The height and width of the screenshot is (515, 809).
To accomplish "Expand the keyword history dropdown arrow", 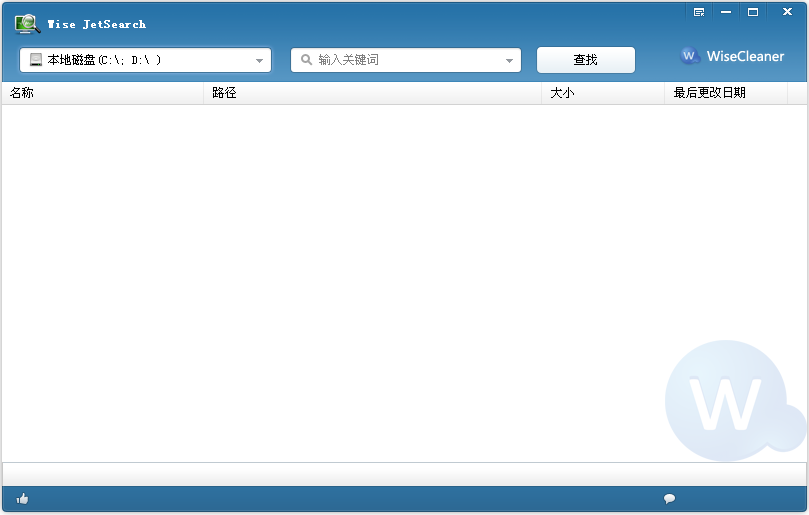I will click(x=509, y=60).
